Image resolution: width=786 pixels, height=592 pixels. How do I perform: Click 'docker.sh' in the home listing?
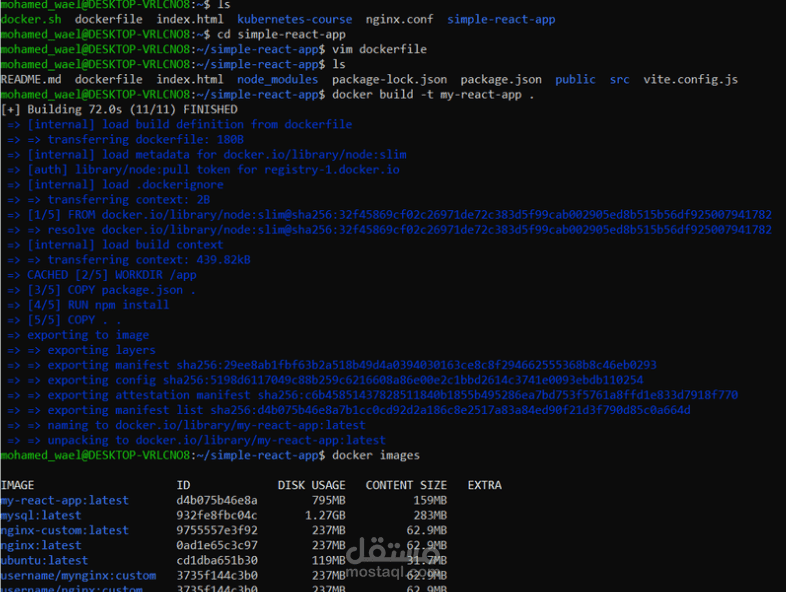[x=31, y=20]
